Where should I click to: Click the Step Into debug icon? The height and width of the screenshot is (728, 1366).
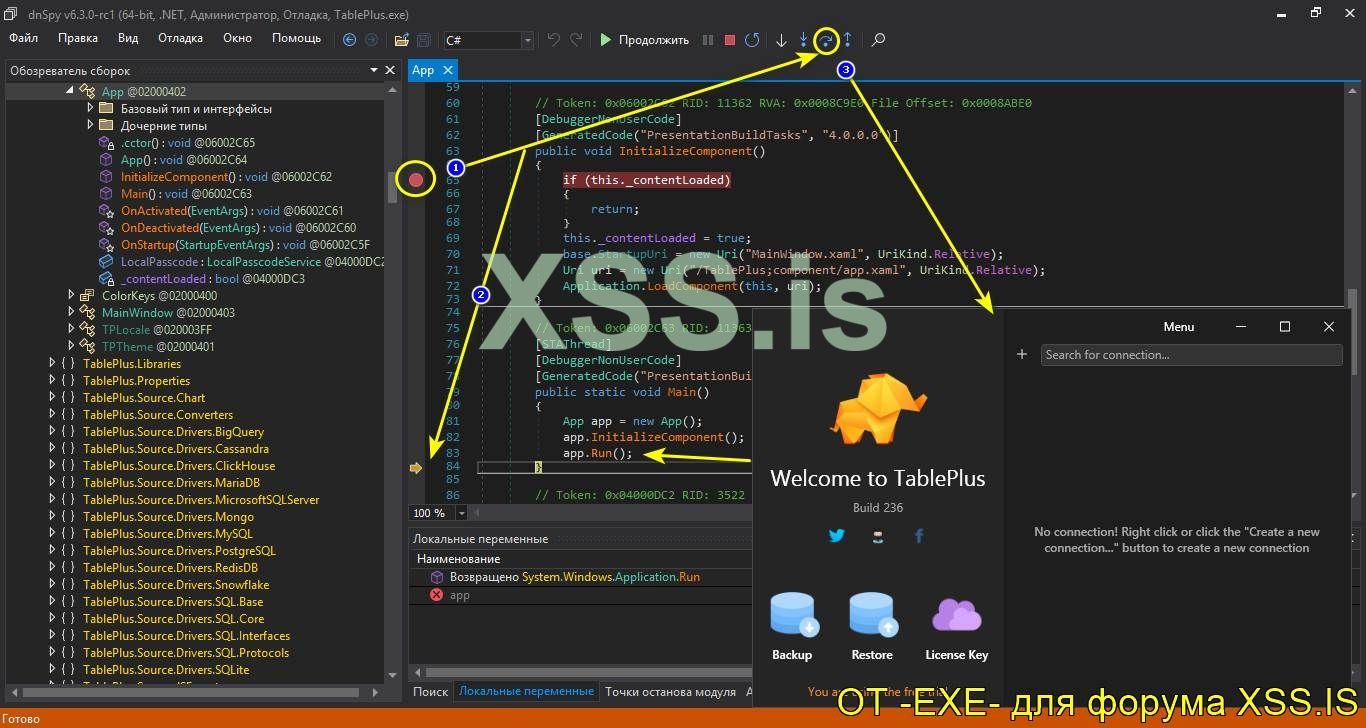click(x=803, y=40)
